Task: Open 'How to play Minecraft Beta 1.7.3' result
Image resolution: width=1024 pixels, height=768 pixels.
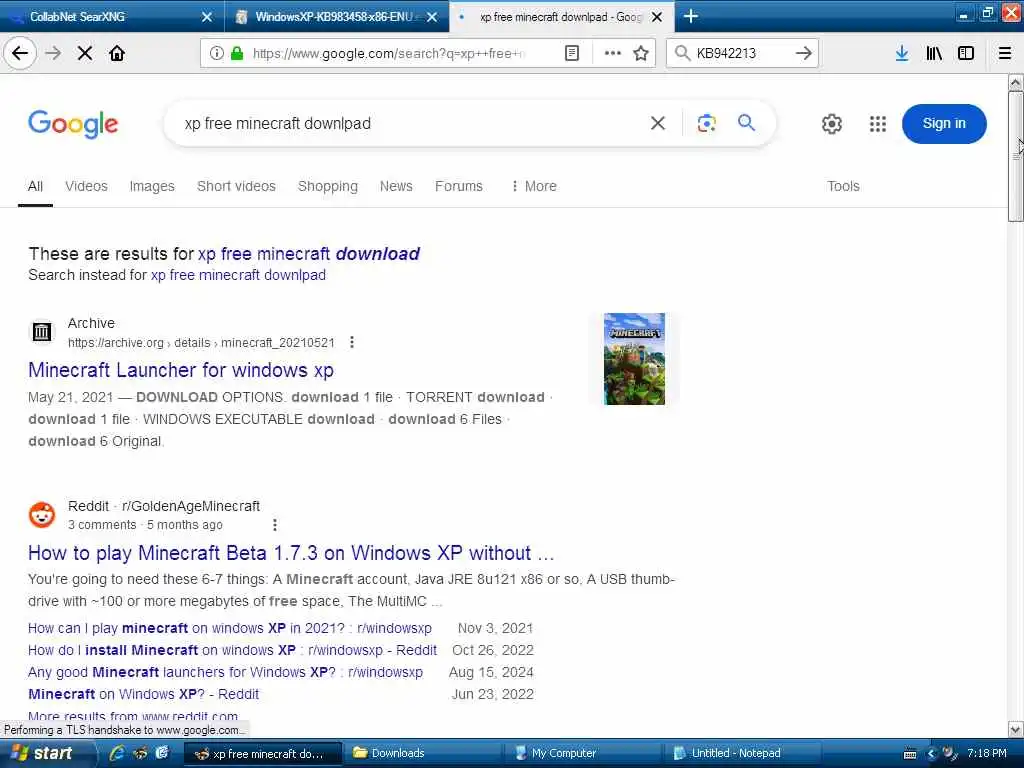Action: tap(291, 552)
